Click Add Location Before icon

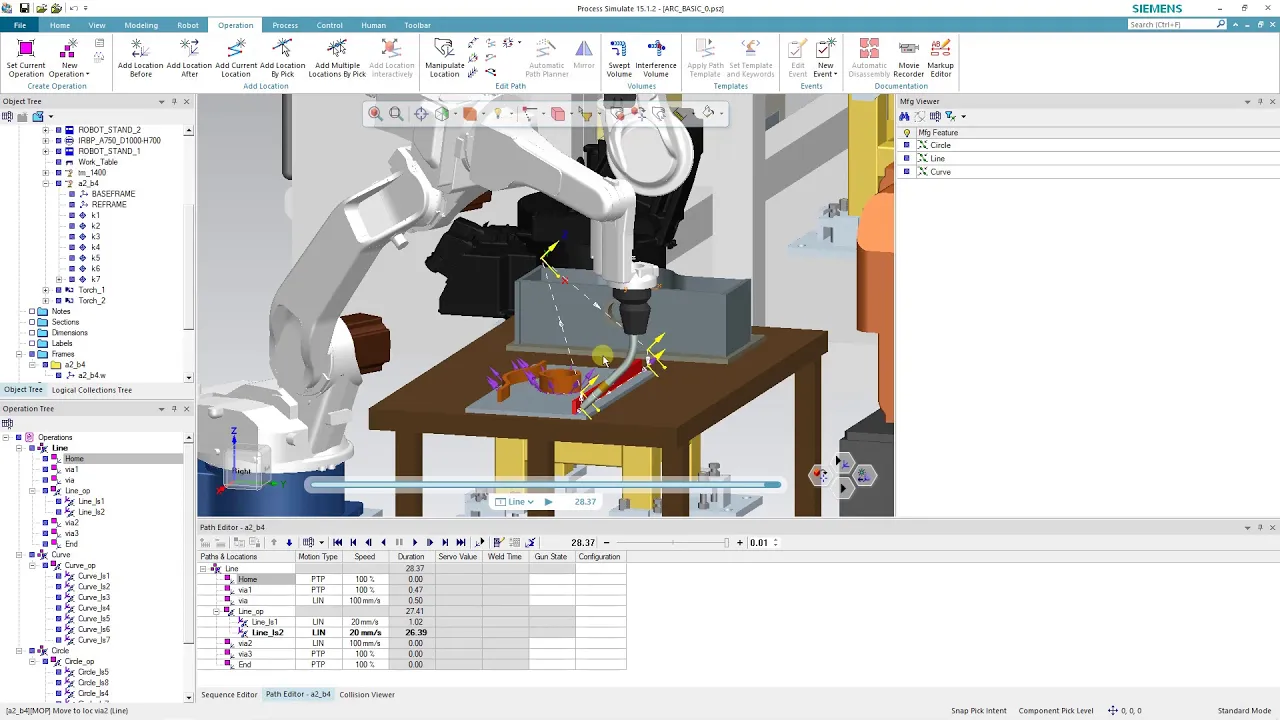pyautogui.click(x=140, y=49)
